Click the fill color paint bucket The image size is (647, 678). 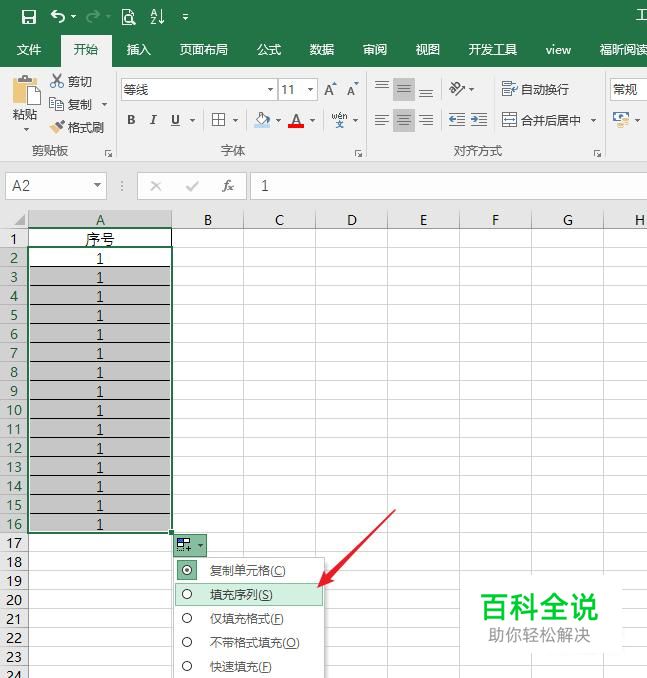pyautogui.click(x=263, y=120)
